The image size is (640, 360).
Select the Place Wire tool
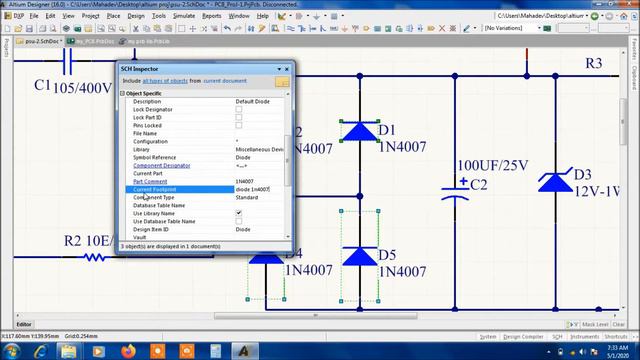290,29
